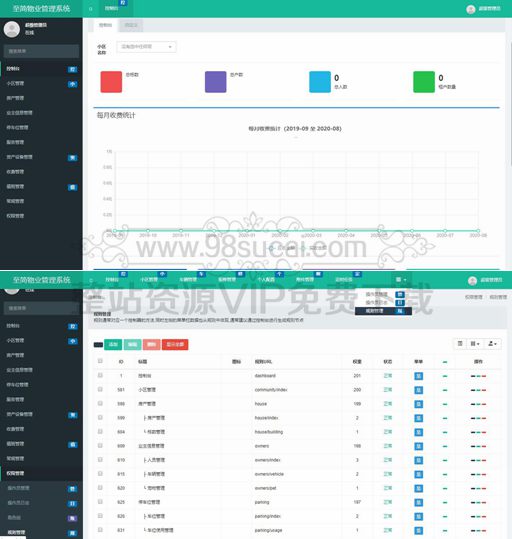The width and height of the screenshot is (512, 539).
Task: Open the columns dropdown in lower toolbar
Action: [475, 344]
